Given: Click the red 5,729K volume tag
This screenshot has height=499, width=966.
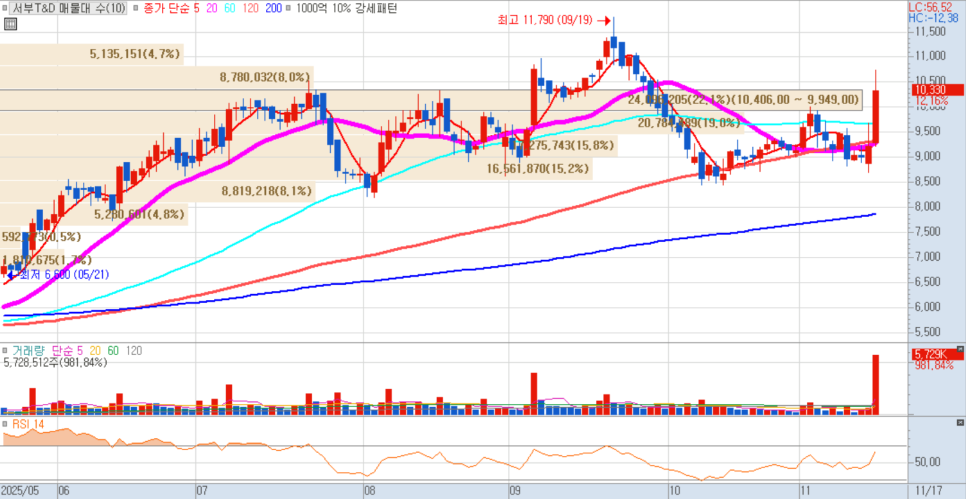Looking at the screenshot, I should [x=936, y=354].
